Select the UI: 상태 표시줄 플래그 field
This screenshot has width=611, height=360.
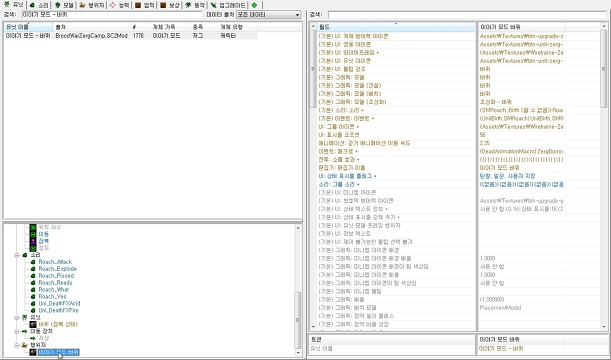pyautogui.click(x=397, y=176)
